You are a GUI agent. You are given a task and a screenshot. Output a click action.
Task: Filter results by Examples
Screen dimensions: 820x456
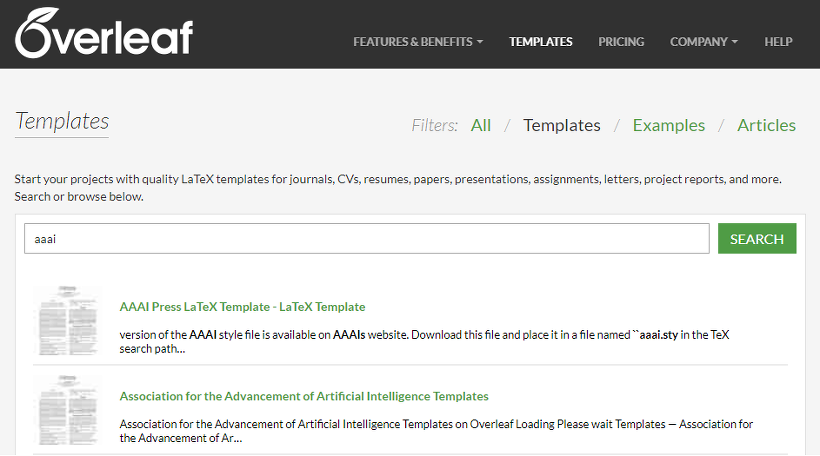pyautogui.click(x=668, y=126)
